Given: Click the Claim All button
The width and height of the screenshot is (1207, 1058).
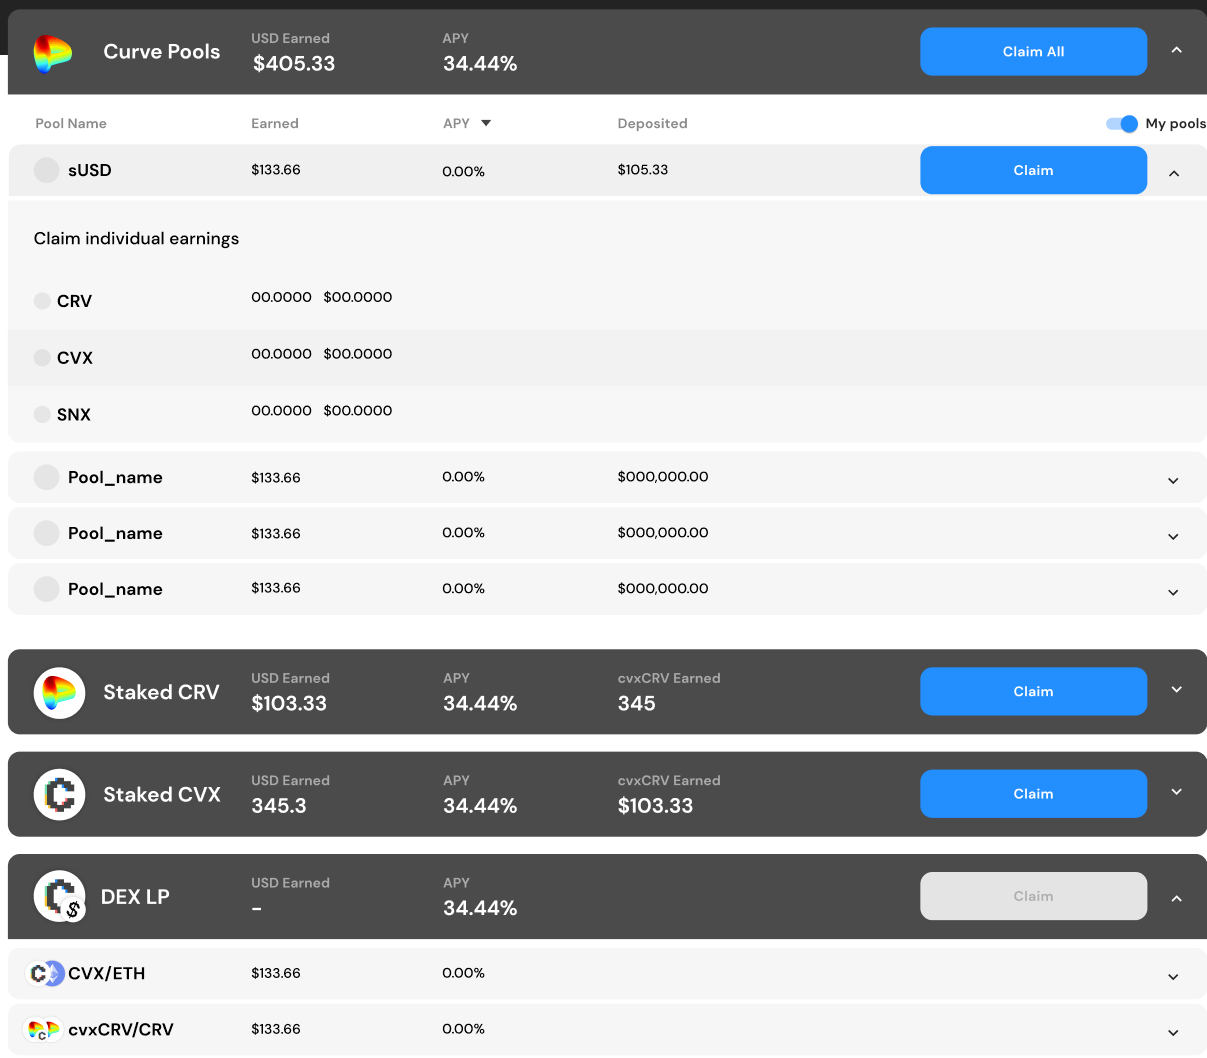Looking at the screenshot, I should 1033,51.
